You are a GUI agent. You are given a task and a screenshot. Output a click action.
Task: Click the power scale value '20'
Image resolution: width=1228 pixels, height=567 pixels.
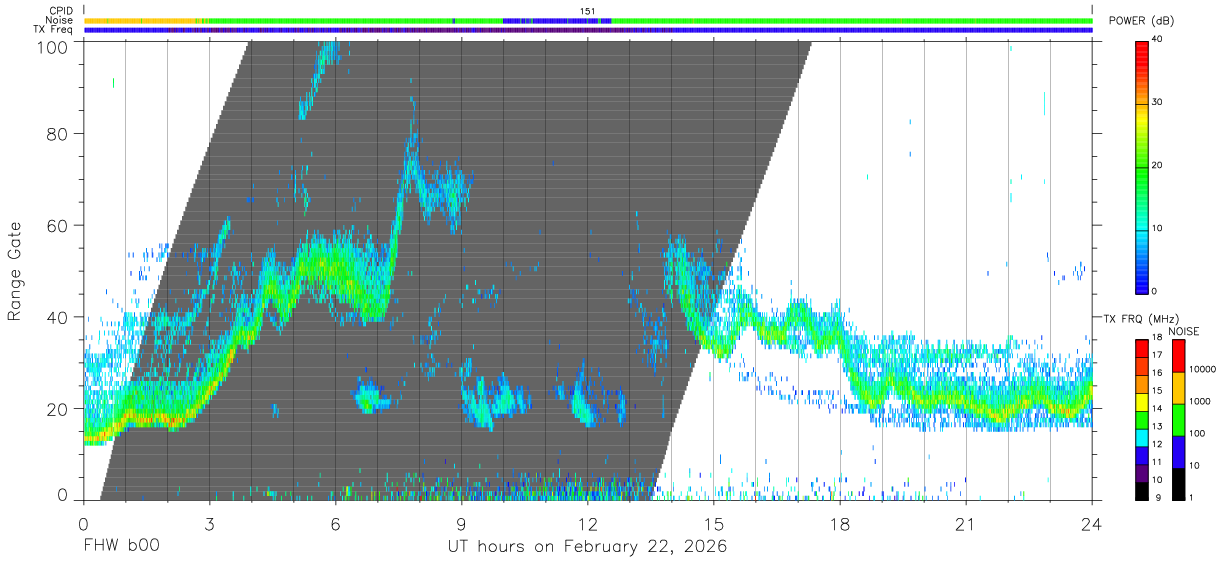1156,166
